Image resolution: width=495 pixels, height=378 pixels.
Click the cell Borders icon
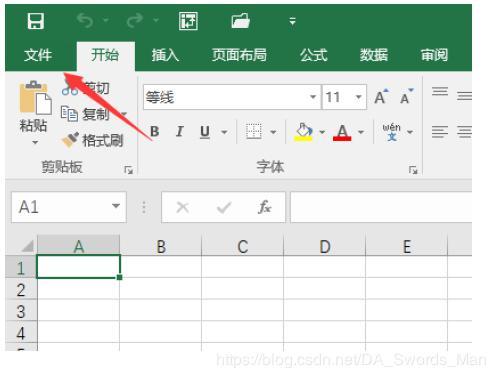254,131
